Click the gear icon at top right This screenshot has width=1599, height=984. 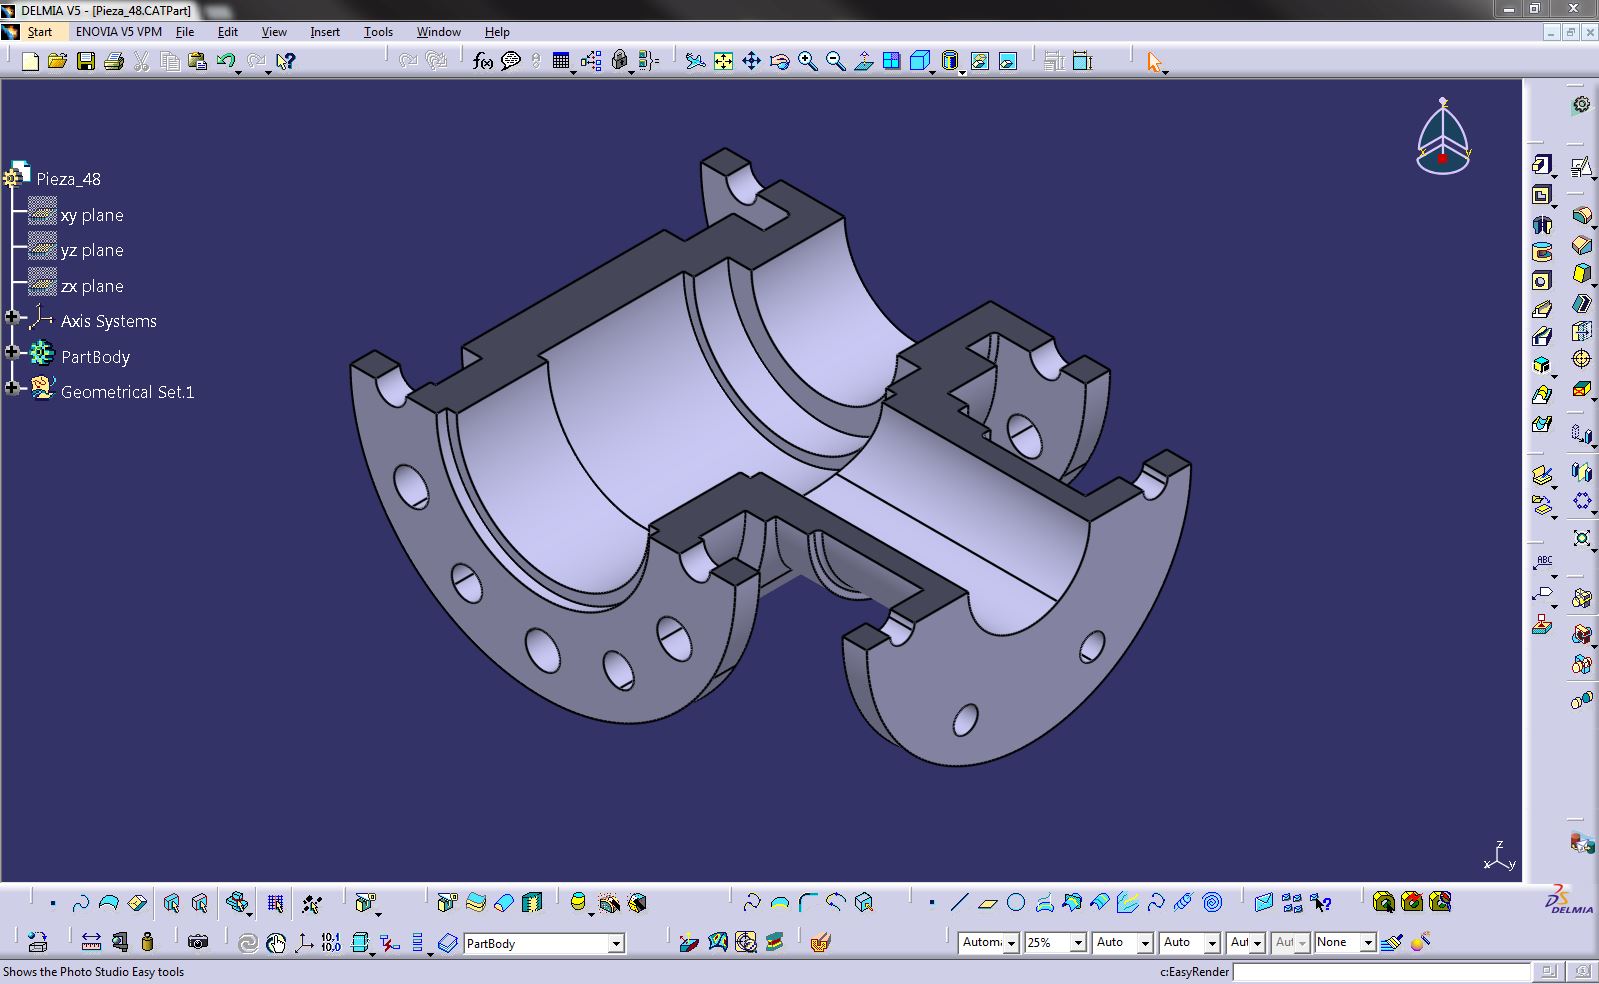pyautogui.click(x=1581, y=105)
